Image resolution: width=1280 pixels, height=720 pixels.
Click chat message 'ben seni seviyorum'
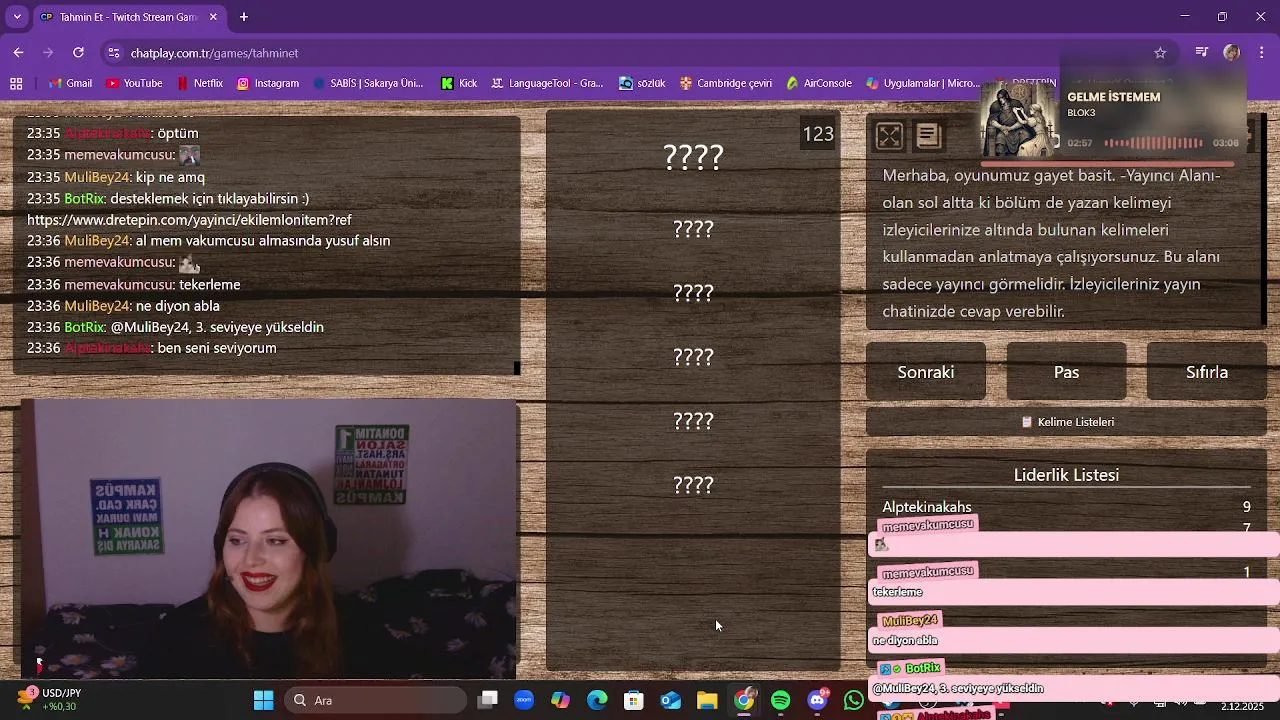coord(217,348)
